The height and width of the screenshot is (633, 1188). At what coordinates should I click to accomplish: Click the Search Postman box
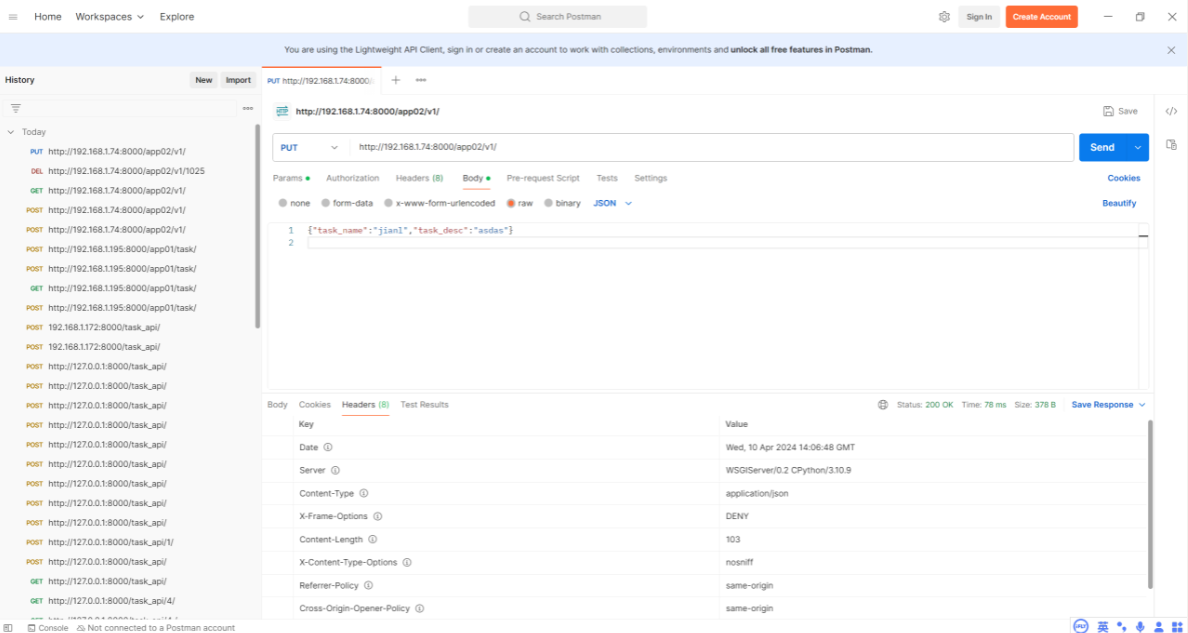click(x=558, y=17)
